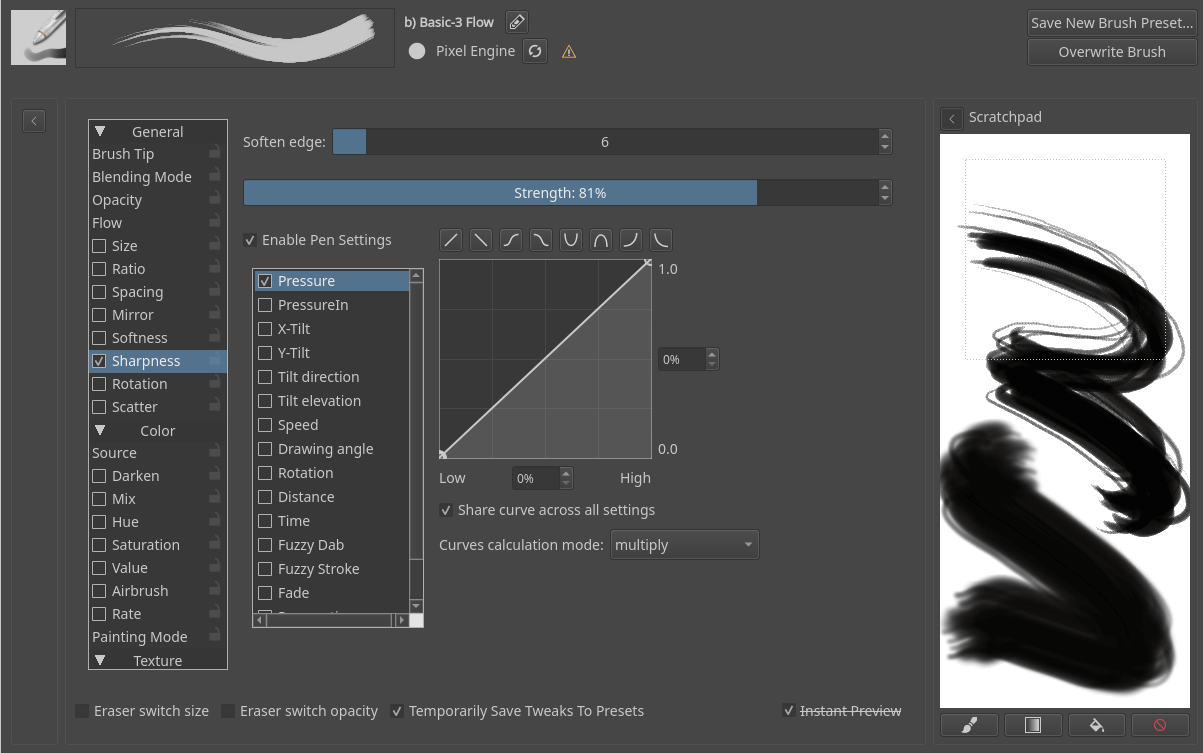The width and height of the screenshot is (1203, 753).
Task: Click the warning icon in the header
Action: click(x=568, y=50)
